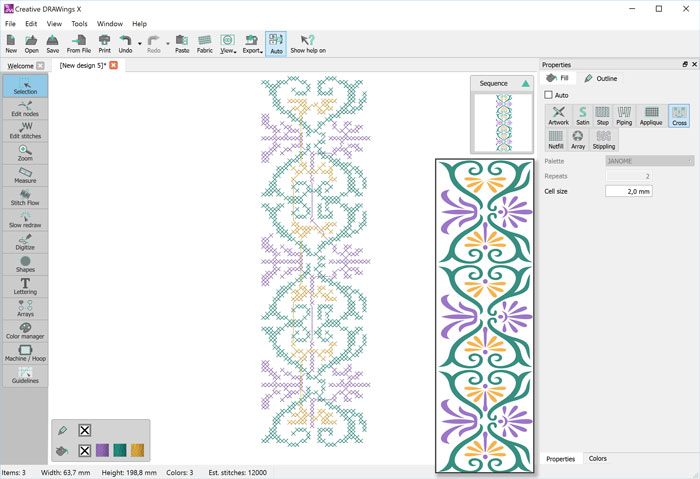The width and height of the screenshot is (700, 479).
Task: Open the Lettering tool
Action: 25,285
